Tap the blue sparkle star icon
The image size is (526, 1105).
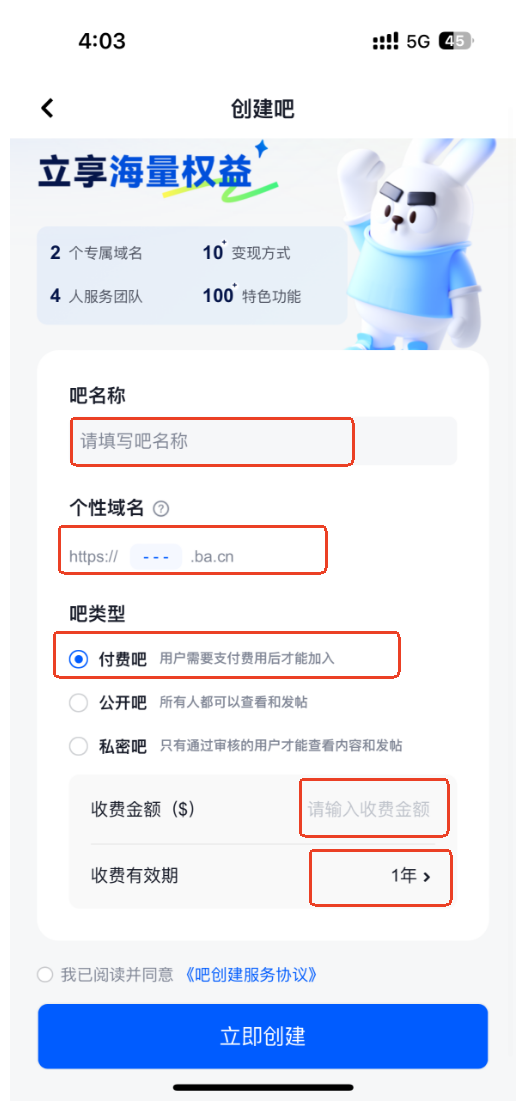[263, 149]
